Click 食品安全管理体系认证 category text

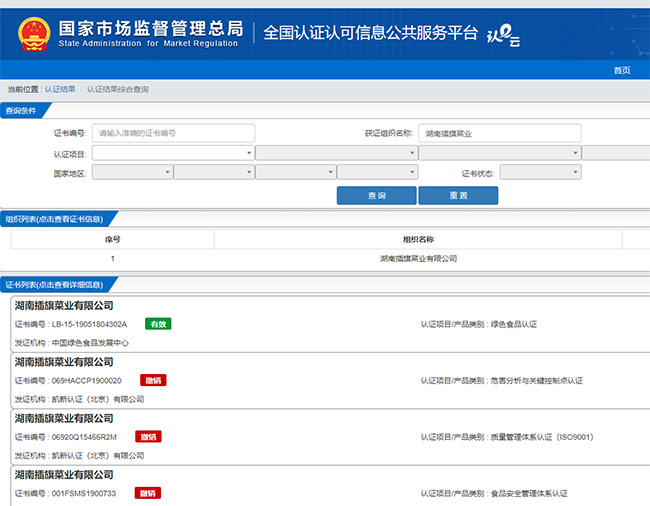[529, 493]
